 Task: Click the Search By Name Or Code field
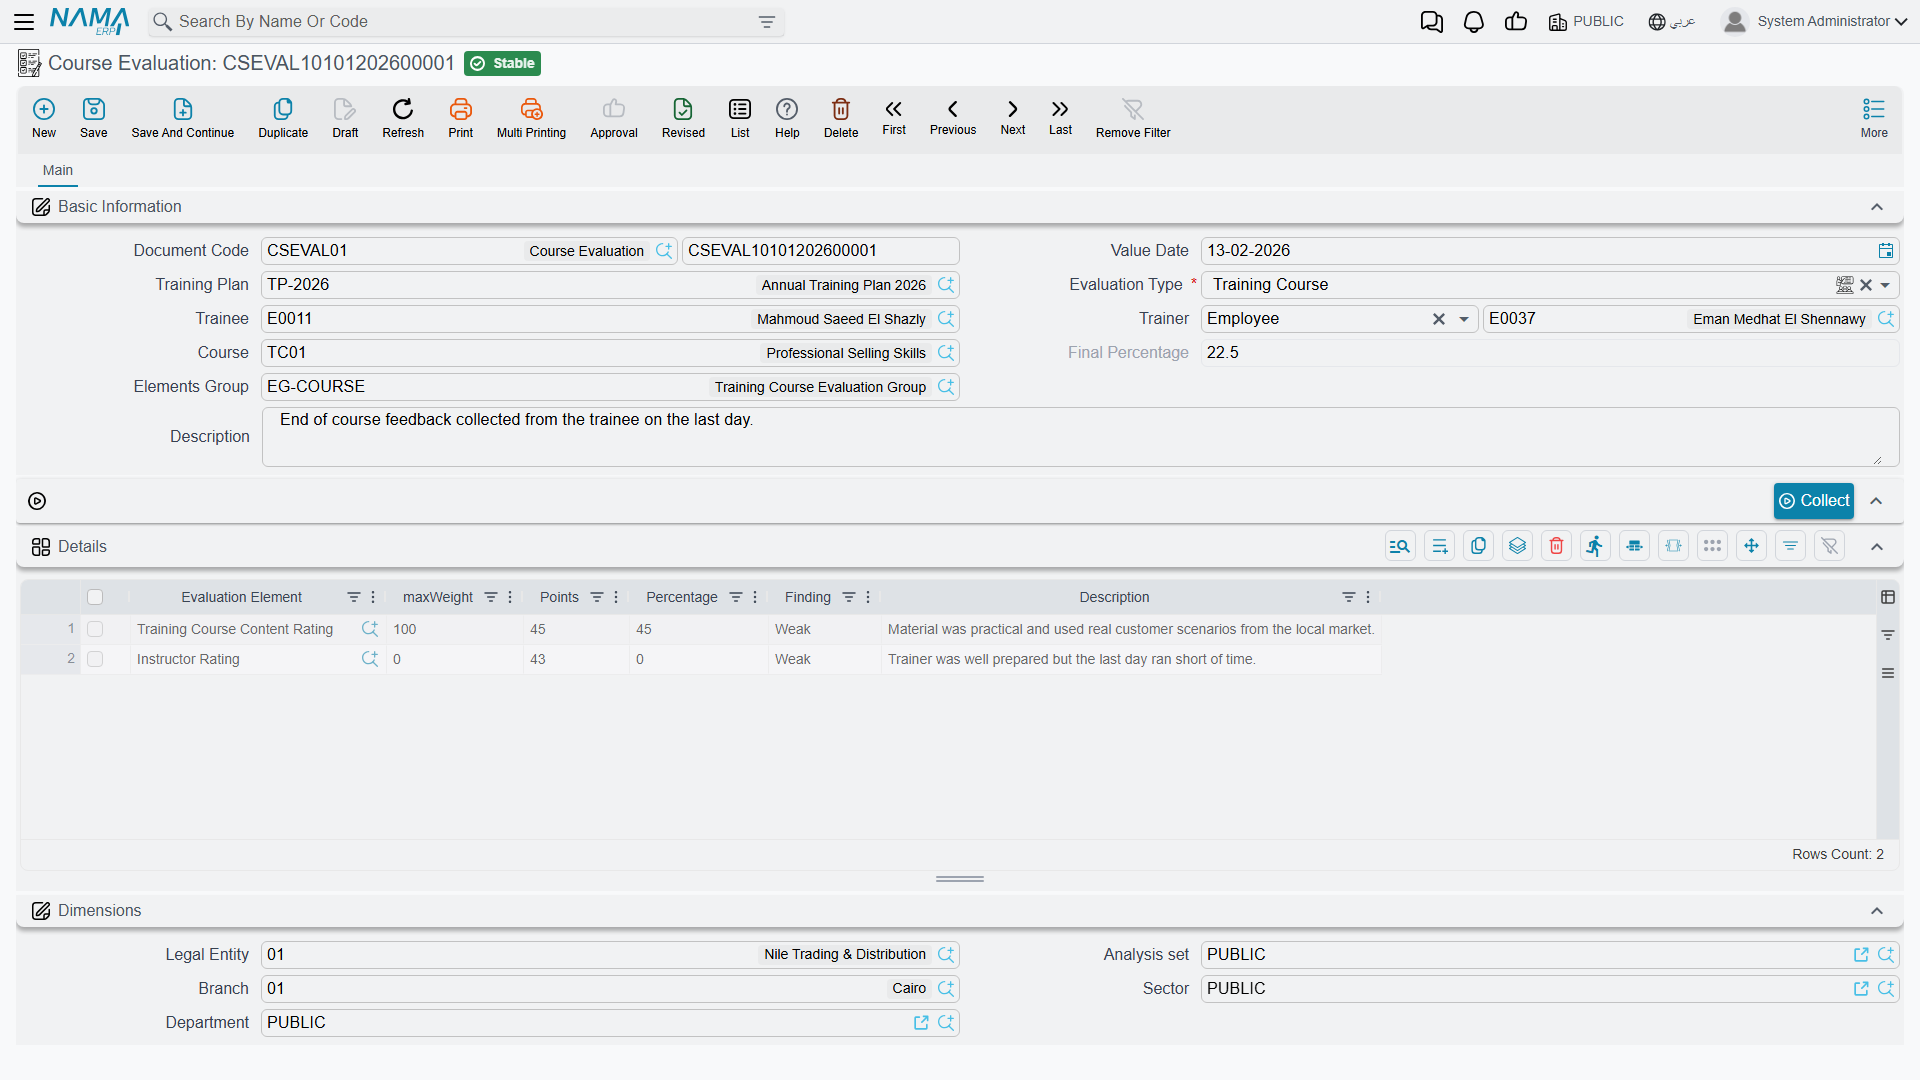465,22
